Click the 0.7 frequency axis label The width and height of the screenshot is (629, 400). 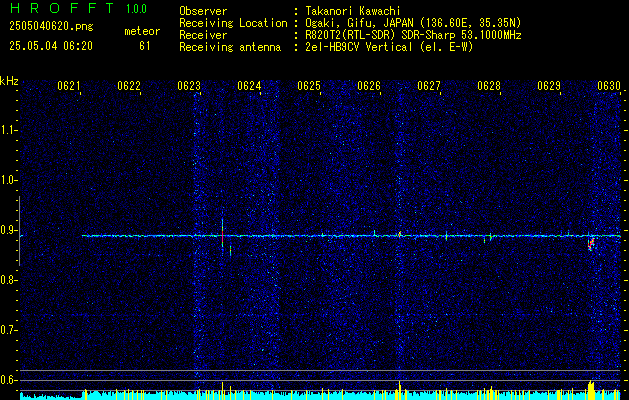(x=8, y=330)
